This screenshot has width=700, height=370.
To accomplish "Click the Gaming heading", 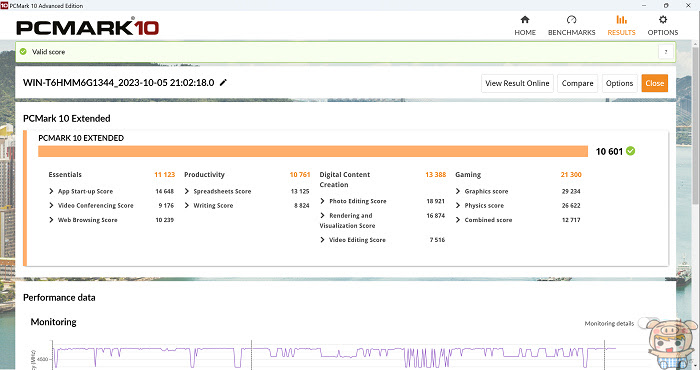I will pos(468,175).
